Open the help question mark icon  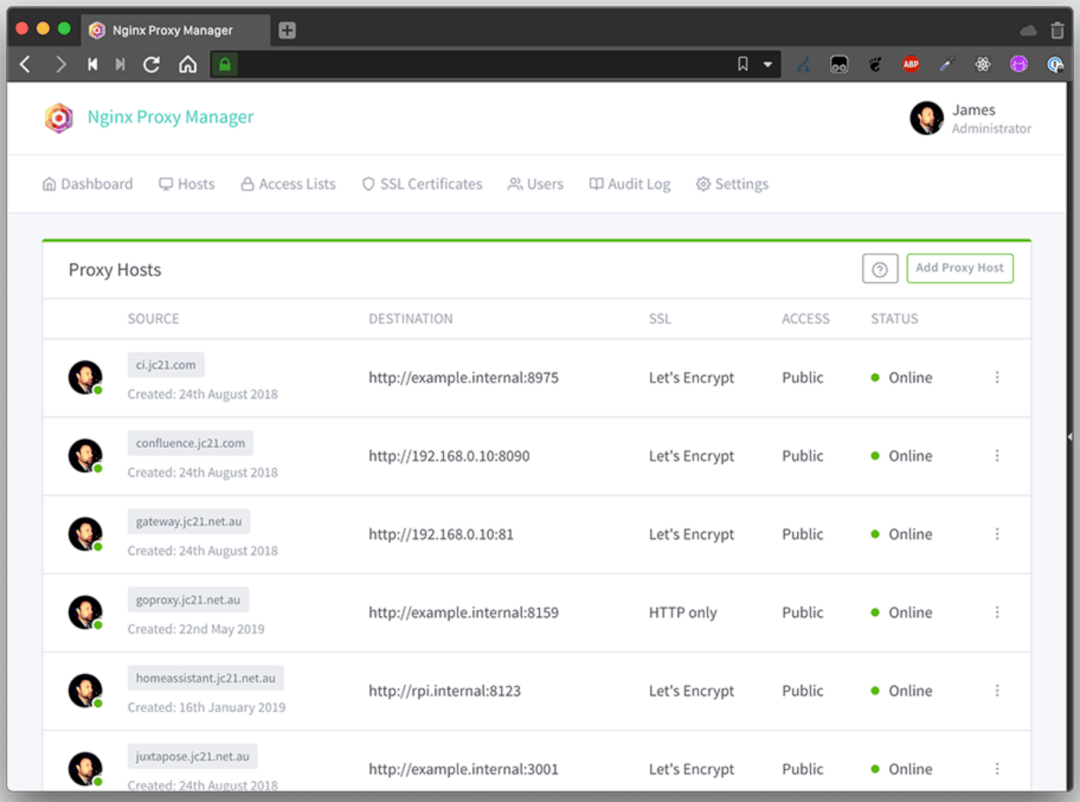(880, 269)
